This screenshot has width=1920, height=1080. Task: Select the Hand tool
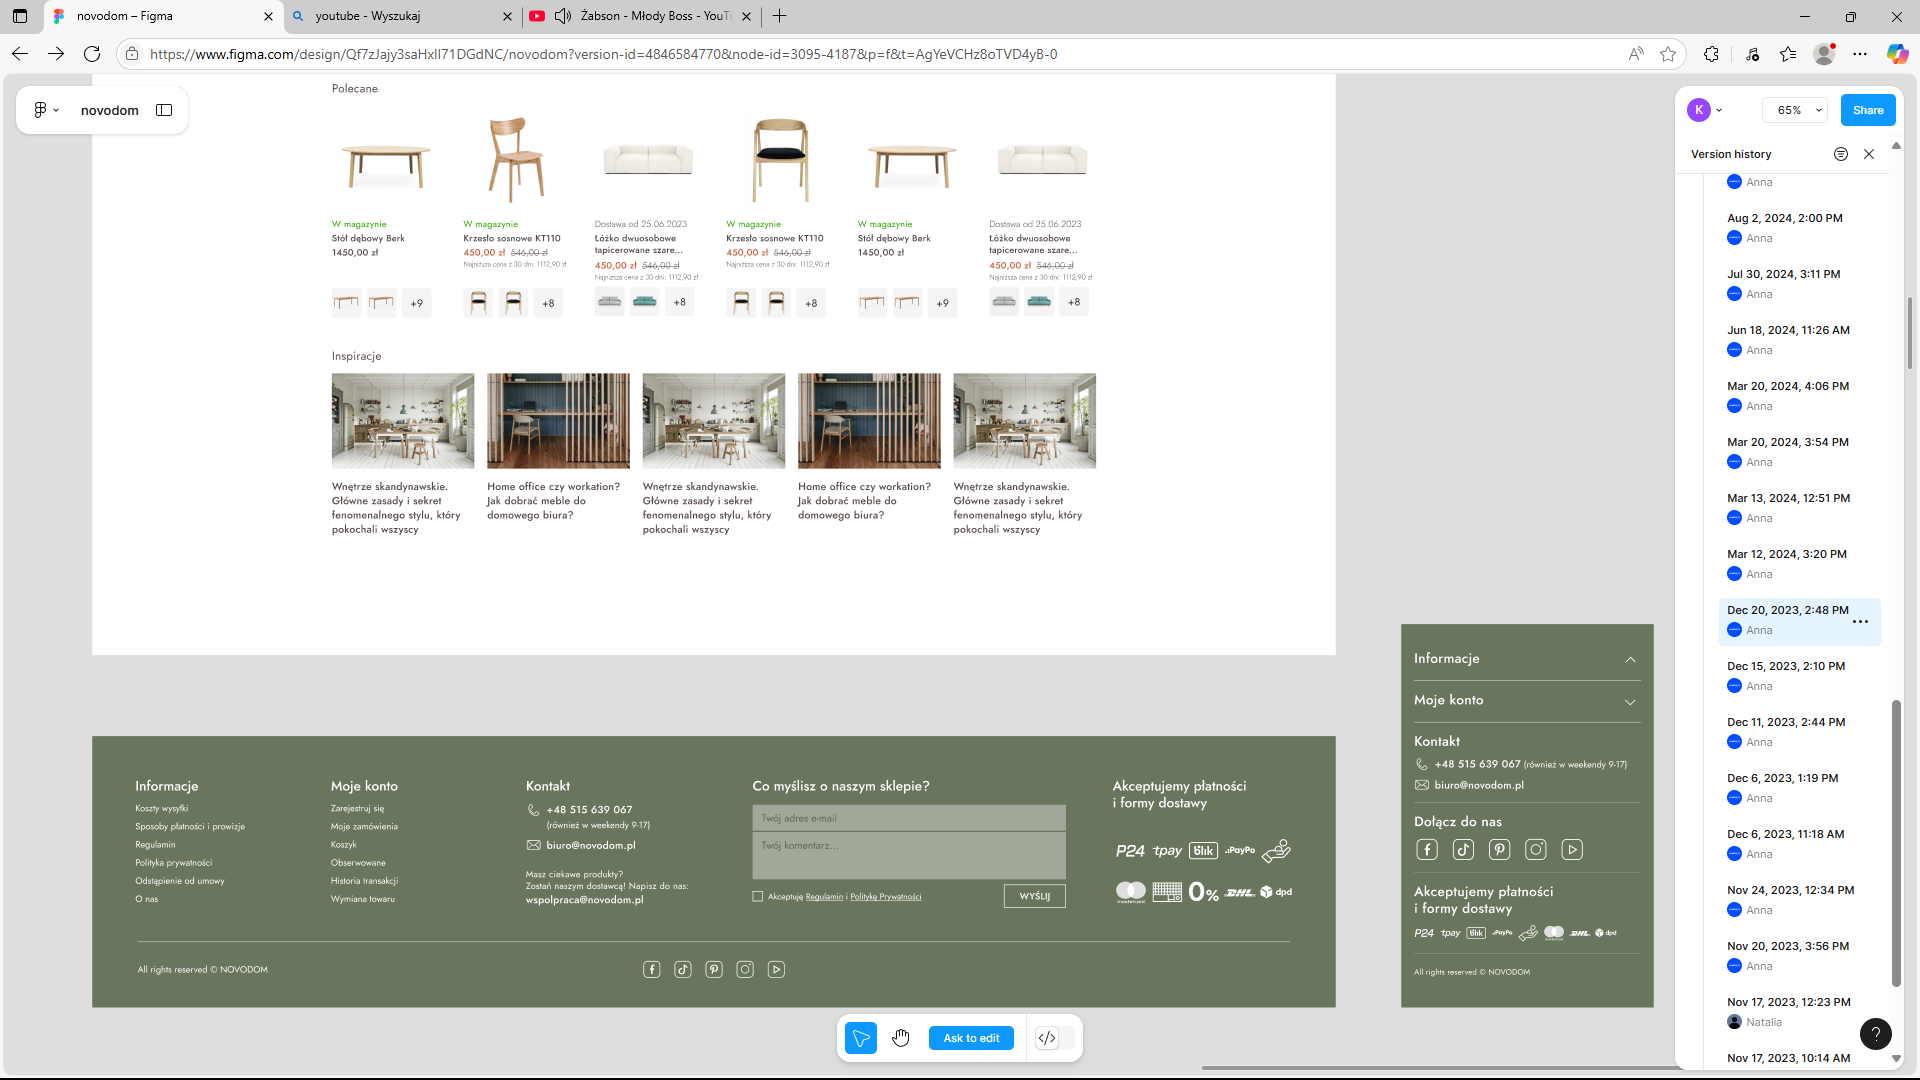(901, 1038)
